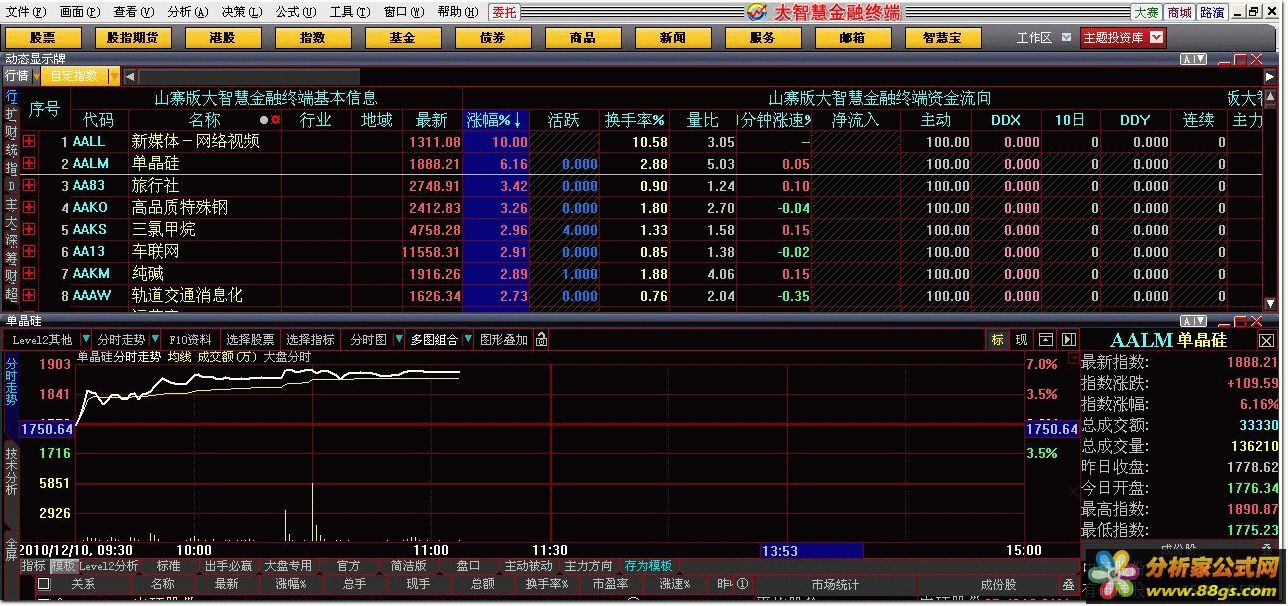1288x606 pixels.
Task: Select the 模板 bottom tab
Action: [62, 566]
